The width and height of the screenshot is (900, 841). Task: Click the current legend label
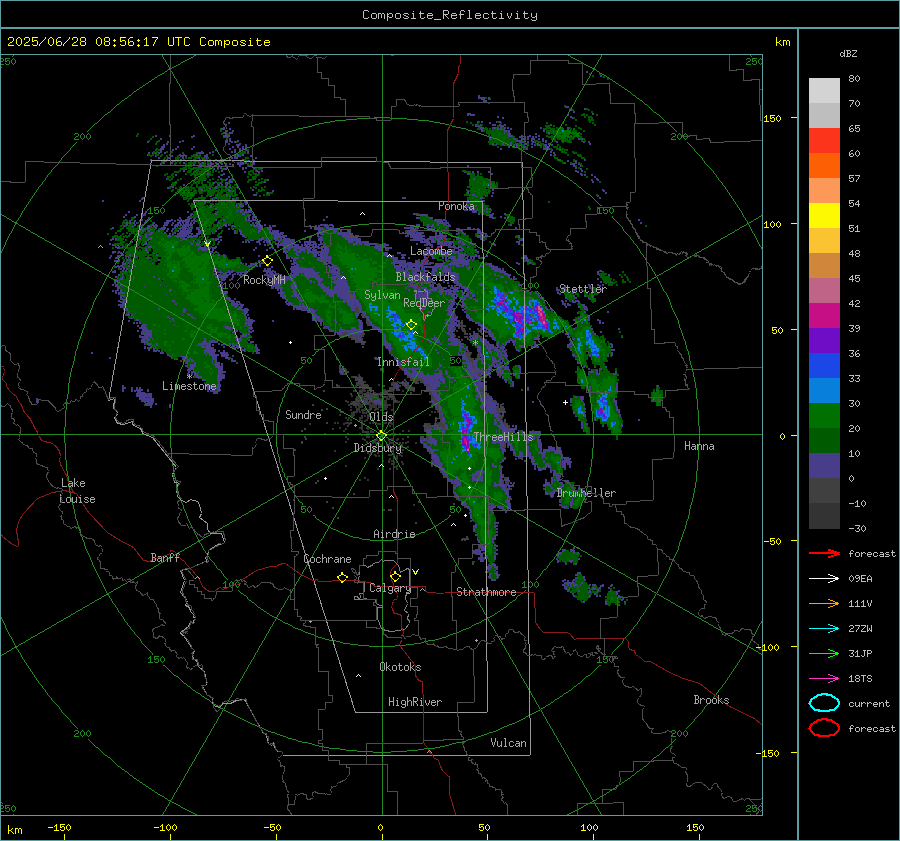869,704
